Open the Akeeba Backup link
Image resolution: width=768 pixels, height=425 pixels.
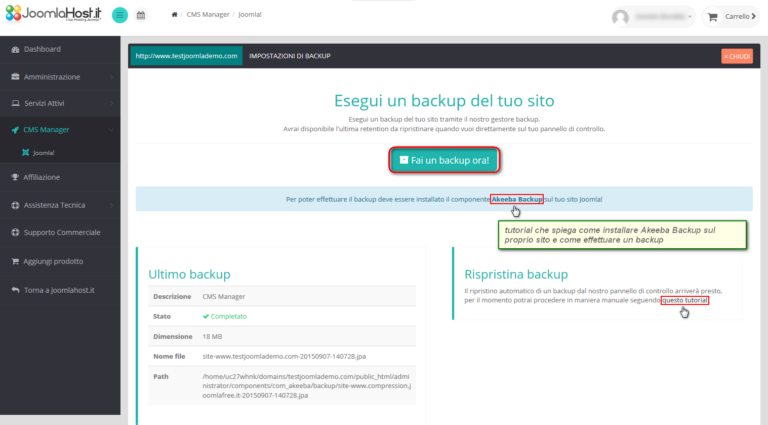[x=517, y=199]
